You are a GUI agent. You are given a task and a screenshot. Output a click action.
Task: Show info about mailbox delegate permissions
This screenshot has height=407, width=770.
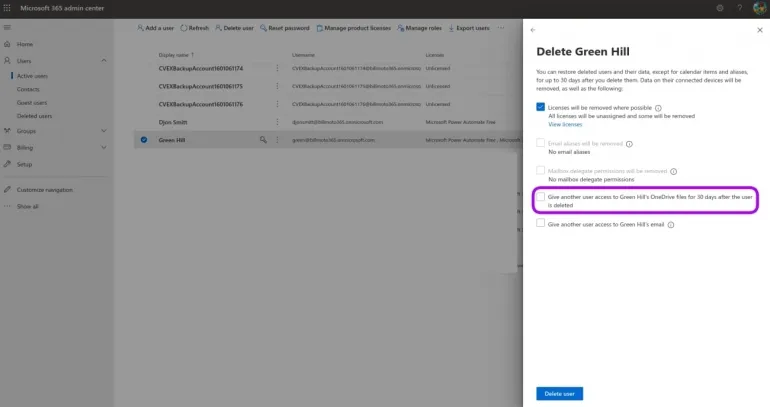[673, 171]
